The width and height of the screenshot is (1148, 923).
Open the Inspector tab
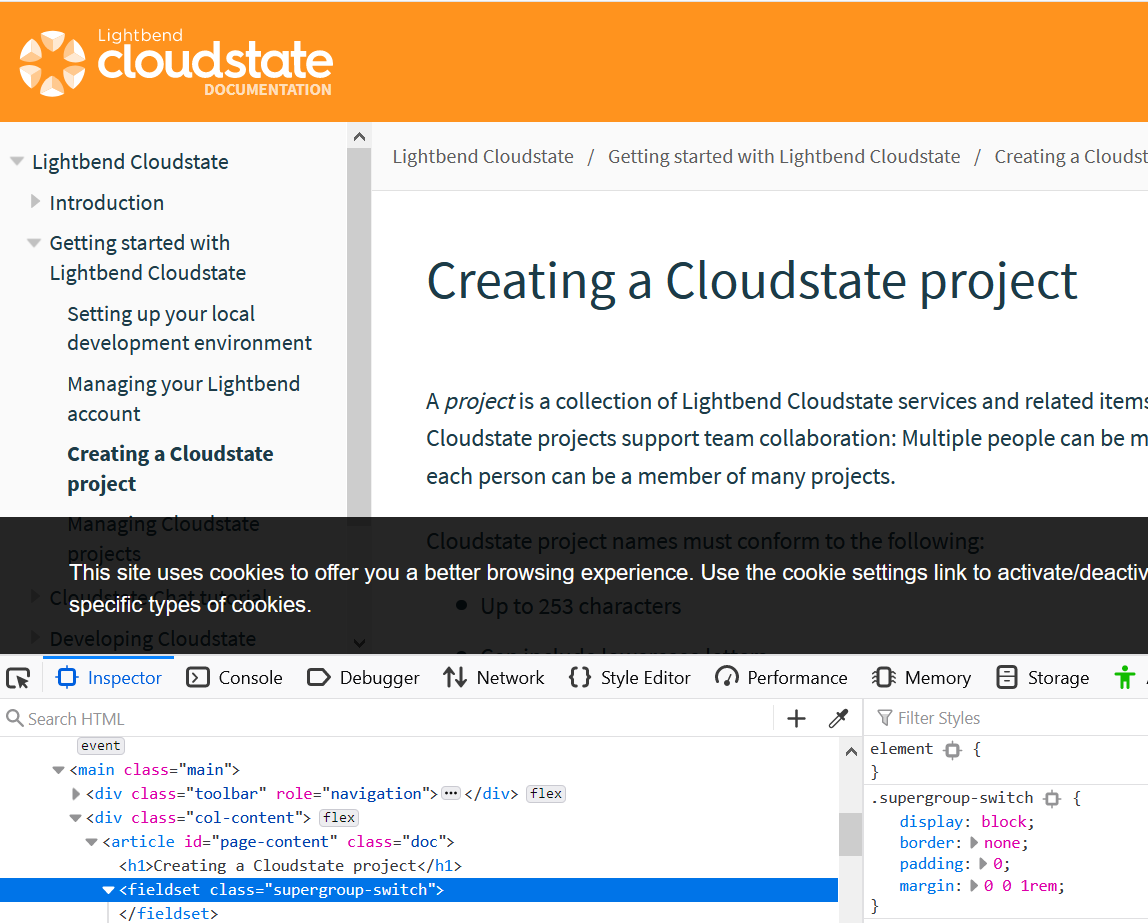point(109,678)
